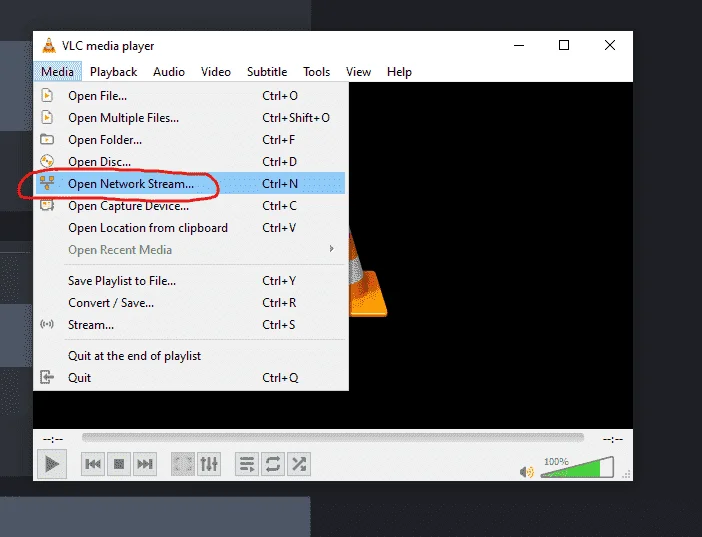
Task: Click the Open Disc icon
Action: click(47, 161)
